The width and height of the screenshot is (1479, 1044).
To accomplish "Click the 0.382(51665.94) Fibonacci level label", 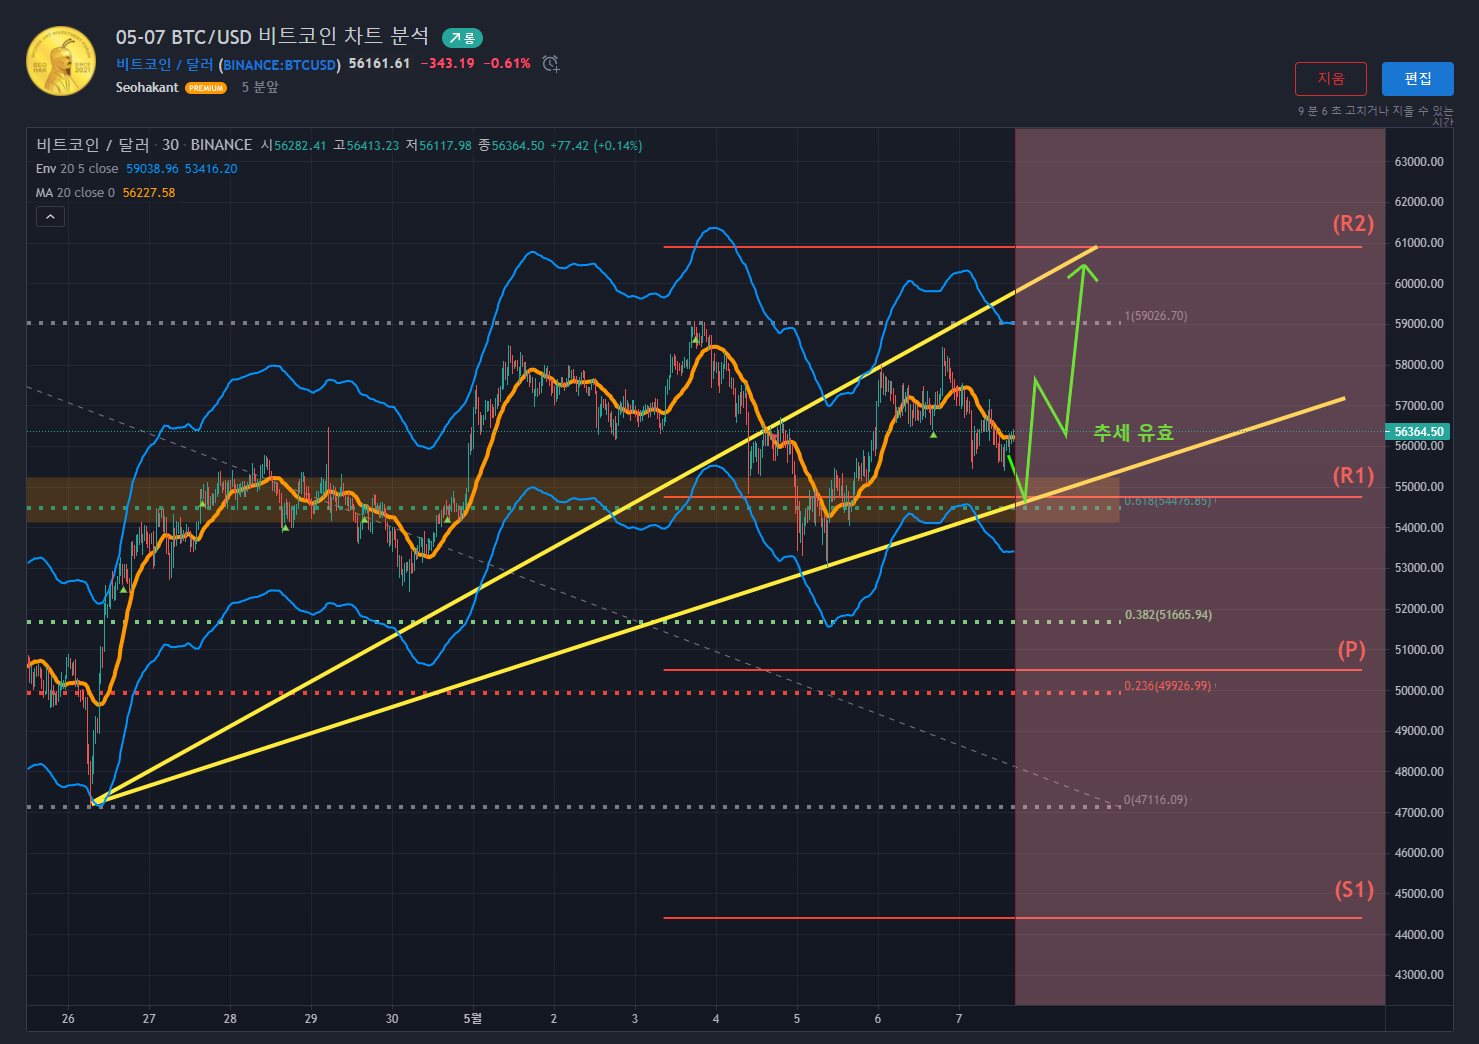I will tap(1167, 615).
